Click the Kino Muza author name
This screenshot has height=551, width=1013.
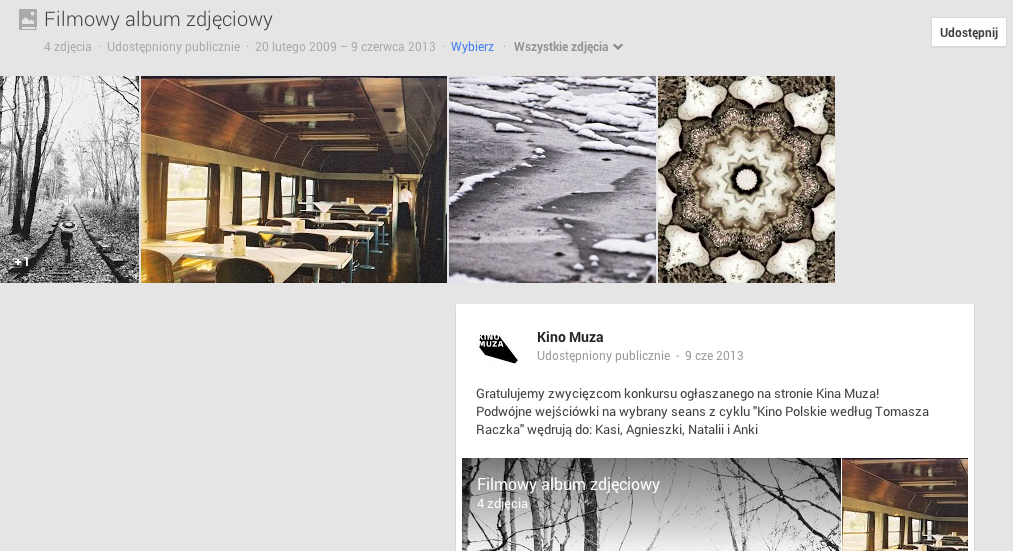tap(570, 337)
